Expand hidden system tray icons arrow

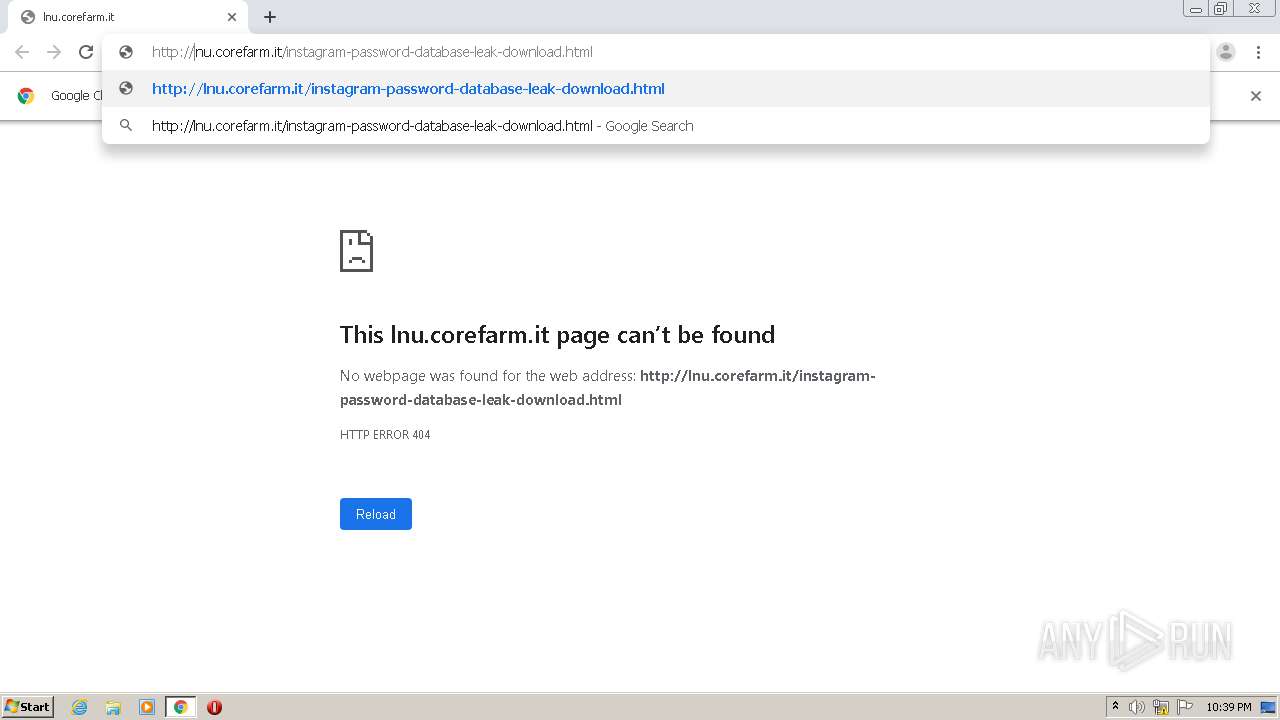click(1115, 707)
